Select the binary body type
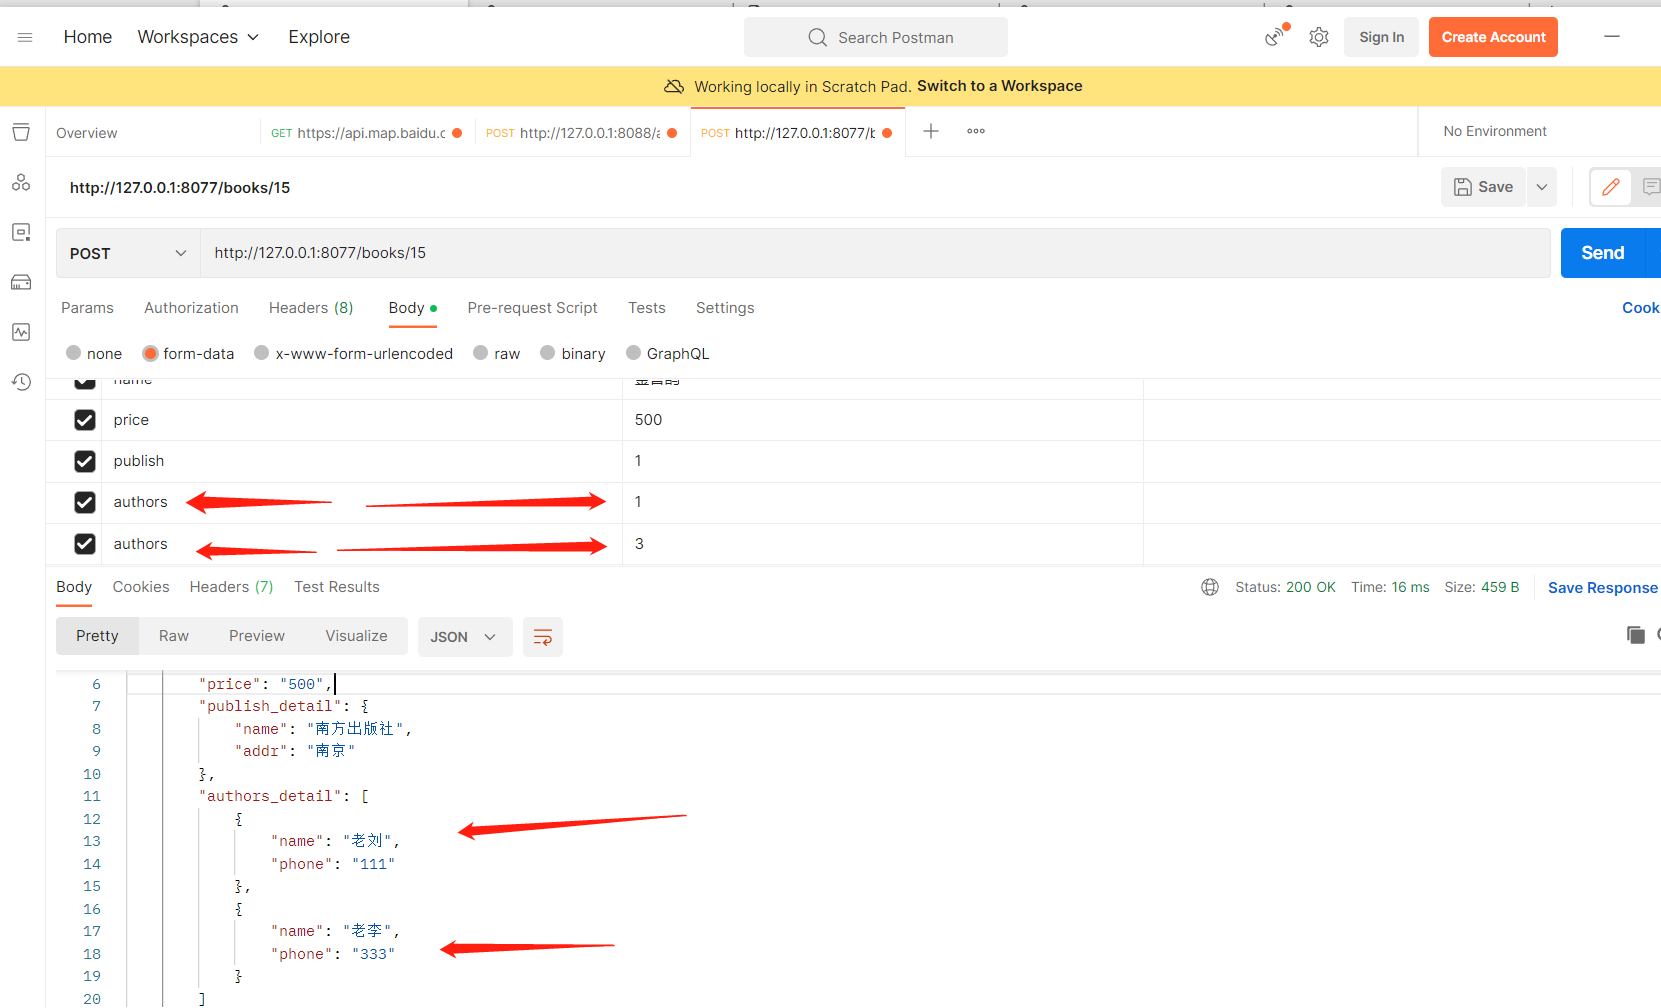Viewport: 1661px width, 1008px height. (x=548, y=353)
